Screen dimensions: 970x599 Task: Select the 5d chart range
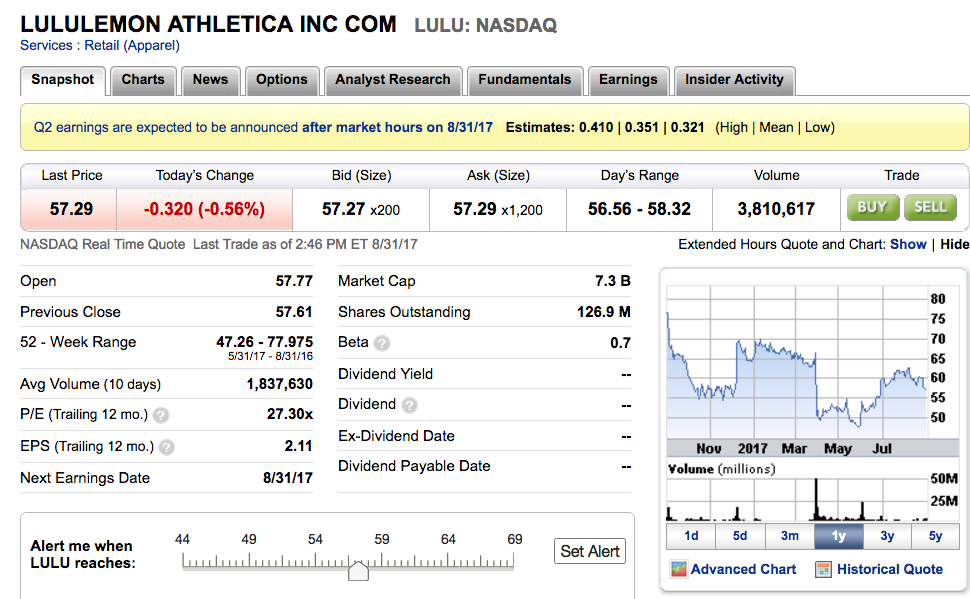click(x=740, y=536)
